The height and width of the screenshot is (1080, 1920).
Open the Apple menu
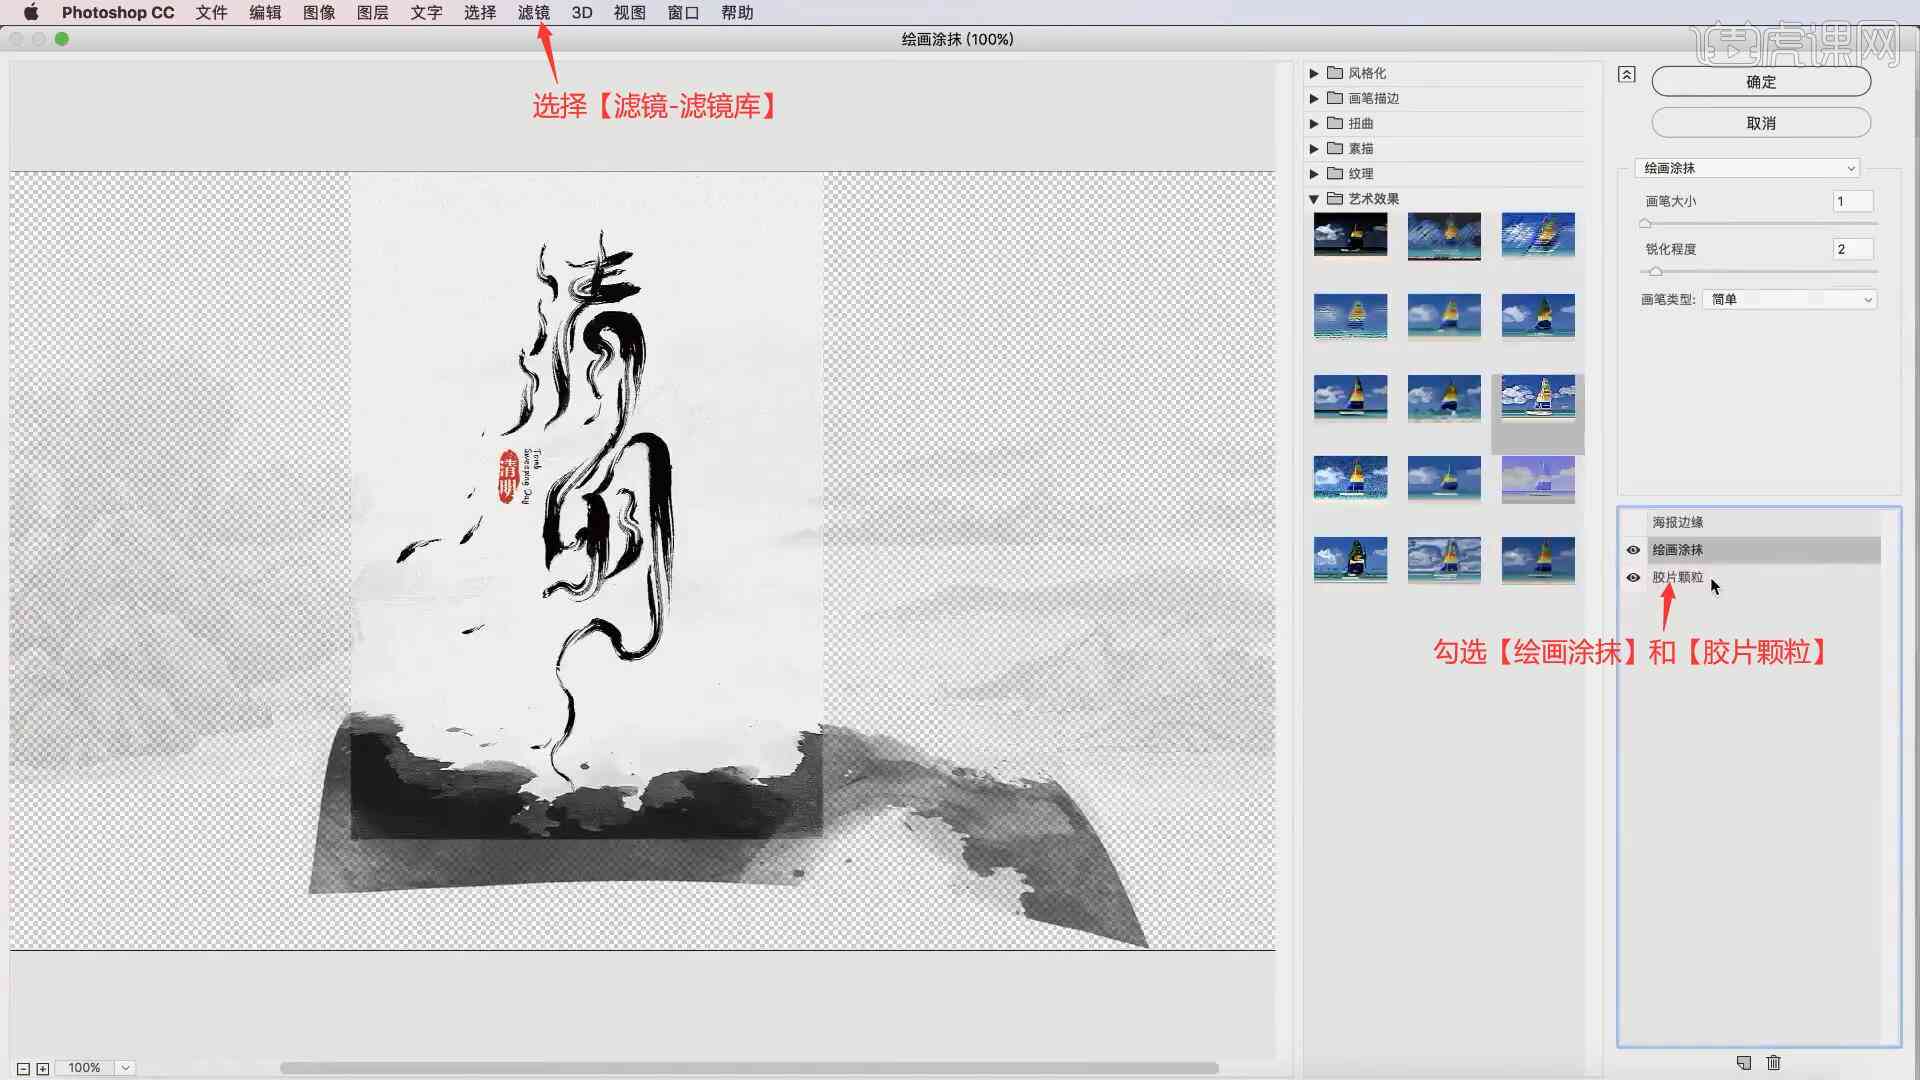31,12
